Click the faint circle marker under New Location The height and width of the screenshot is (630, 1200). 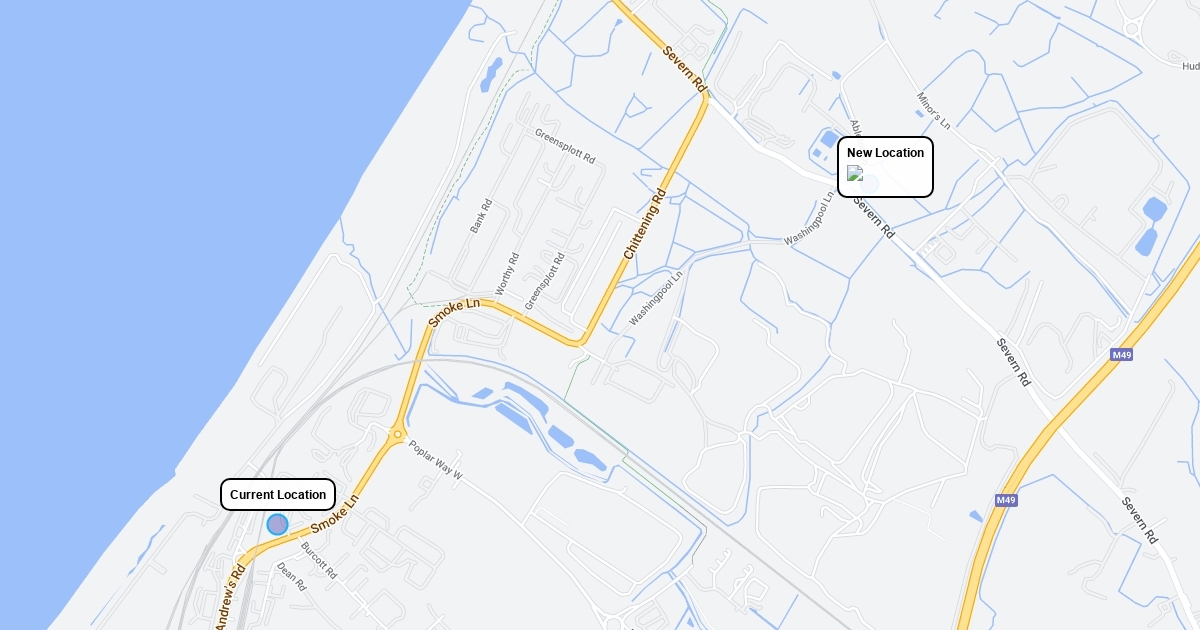[869, 183]
